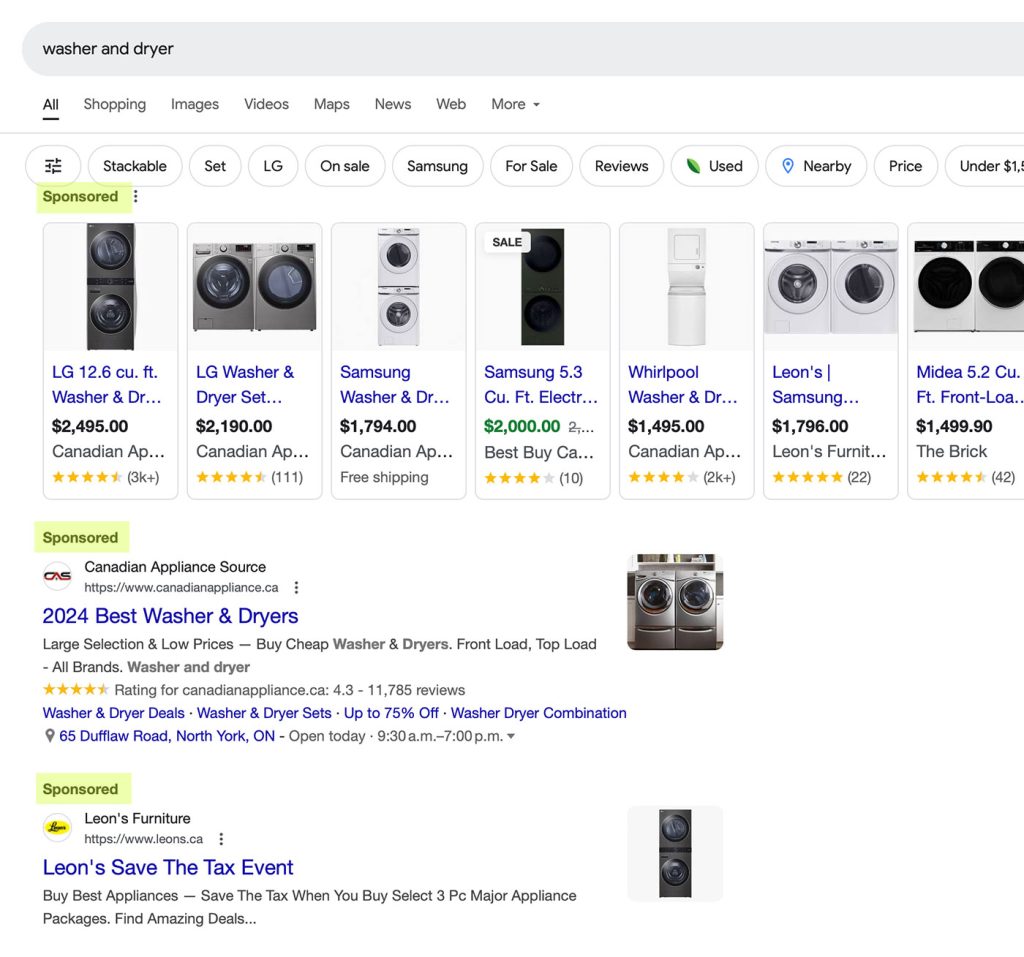Image resolution: width=1024 pixels, height=957 pixels.
Task: Open the Washer & Dryer Deals sitelink
Action: [x=114, y=713]
